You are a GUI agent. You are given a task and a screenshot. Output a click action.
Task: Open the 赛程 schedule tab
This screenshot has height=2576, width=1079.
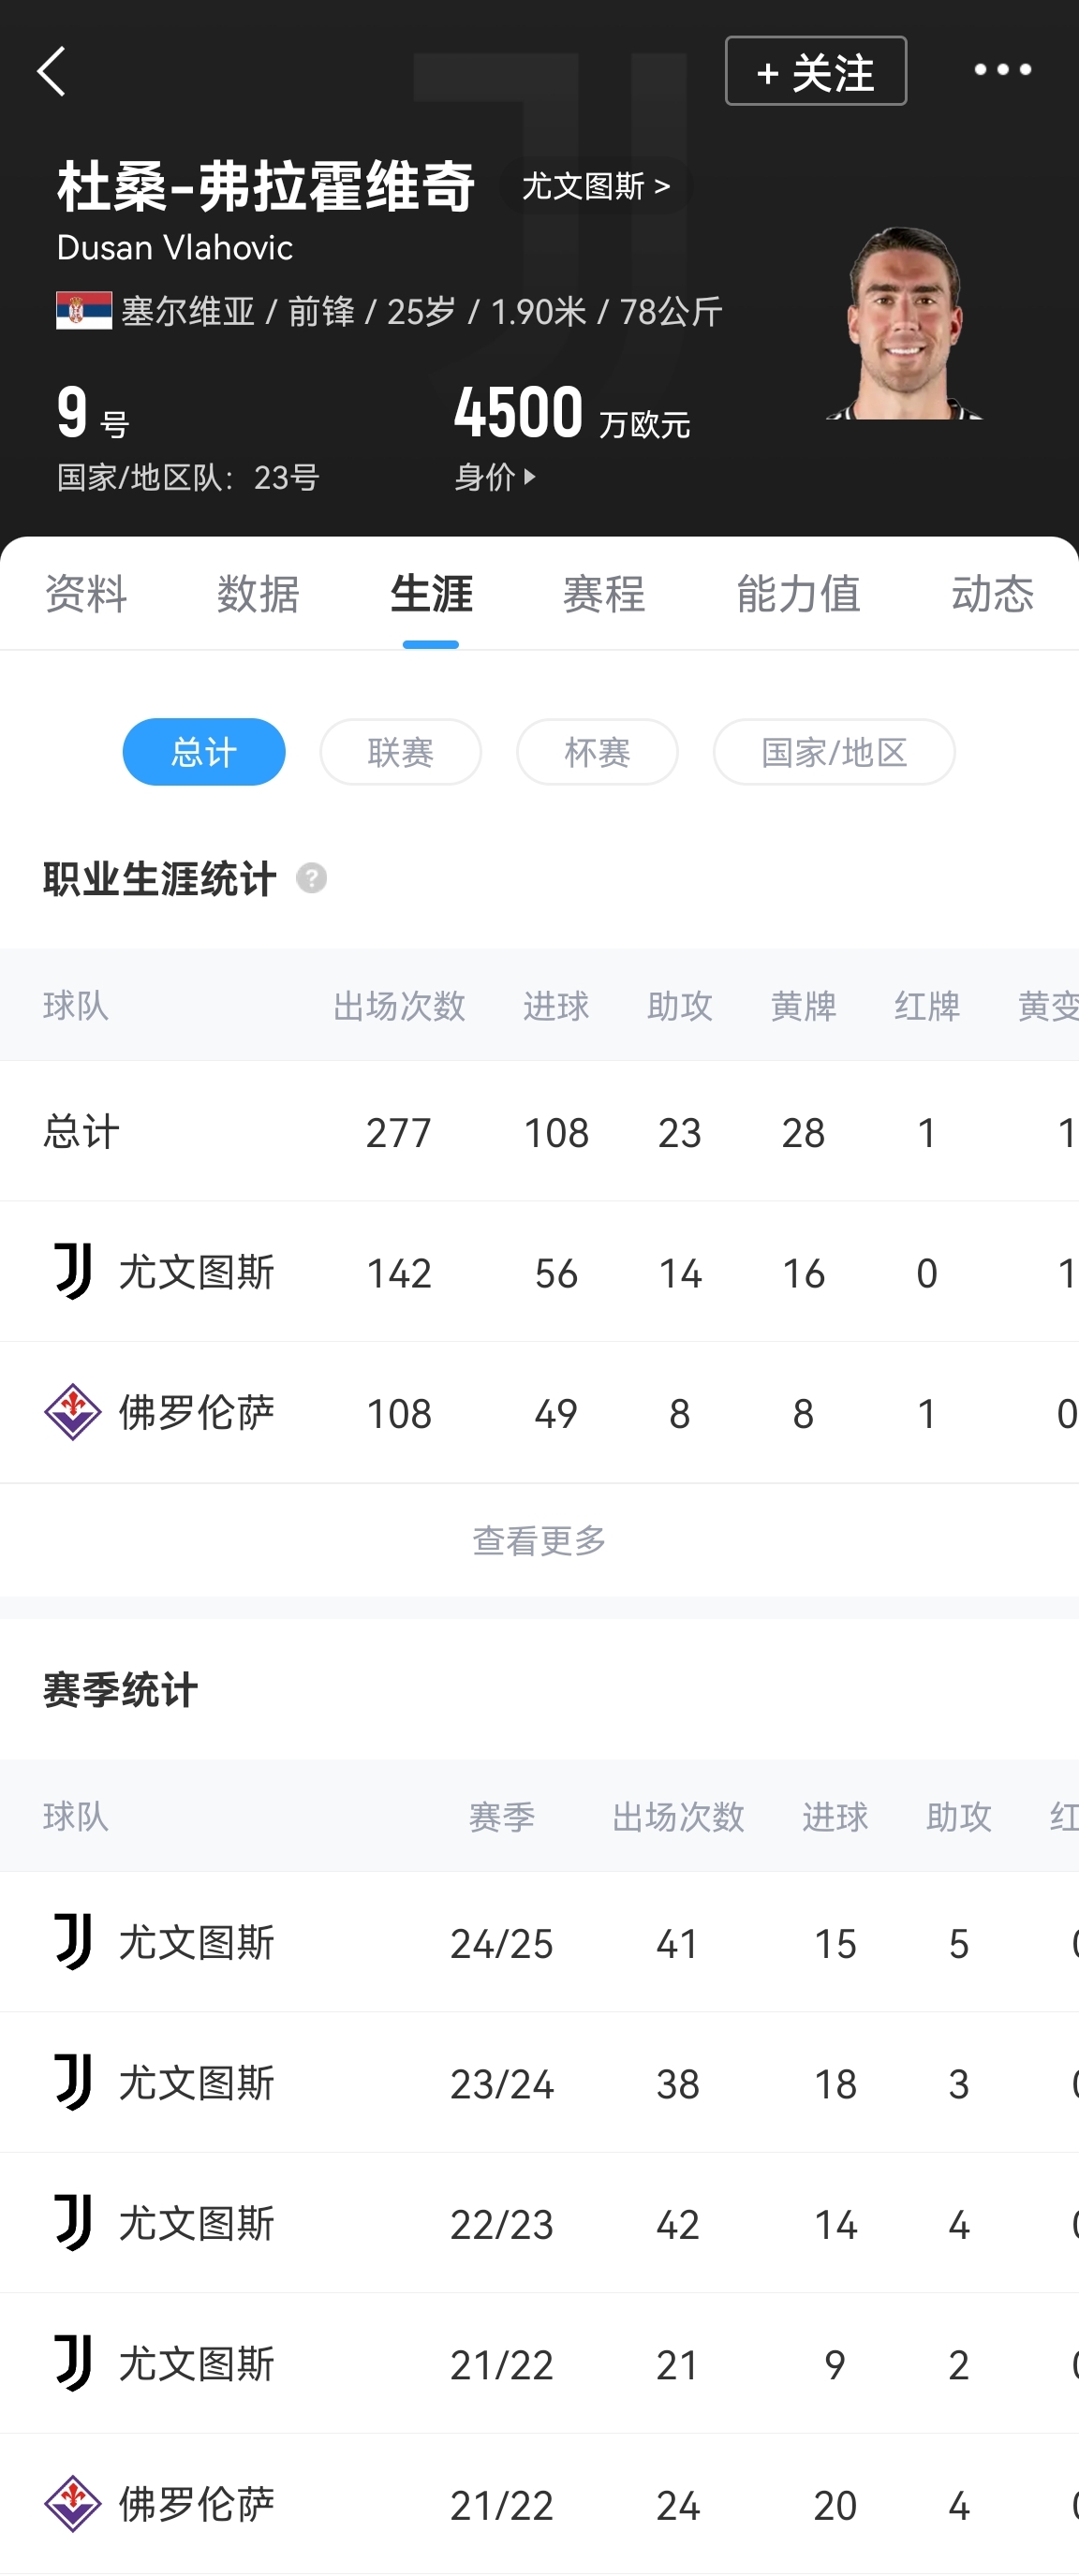604,594
